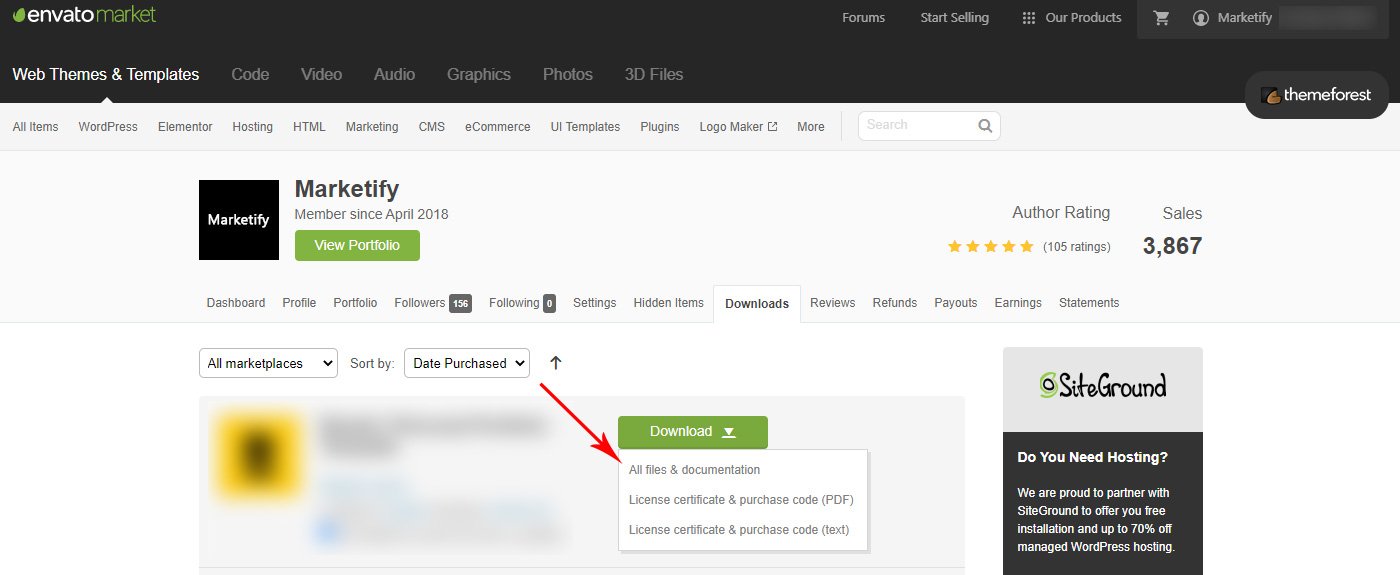
Task: Click the Our Products grid icon
Action: (1028, 18)
